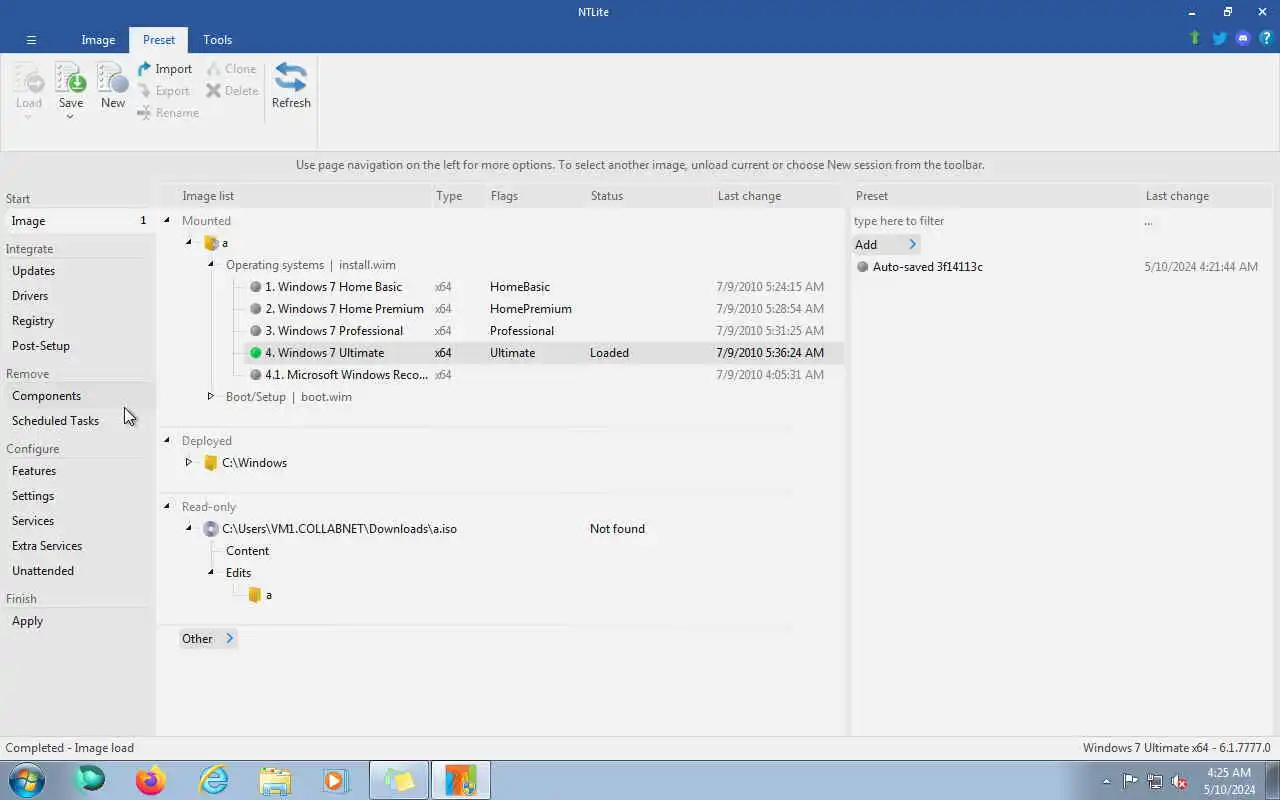1280x800 pixels.
Task: Launch Firefox from the taskbar
Action: click(151, 780)
